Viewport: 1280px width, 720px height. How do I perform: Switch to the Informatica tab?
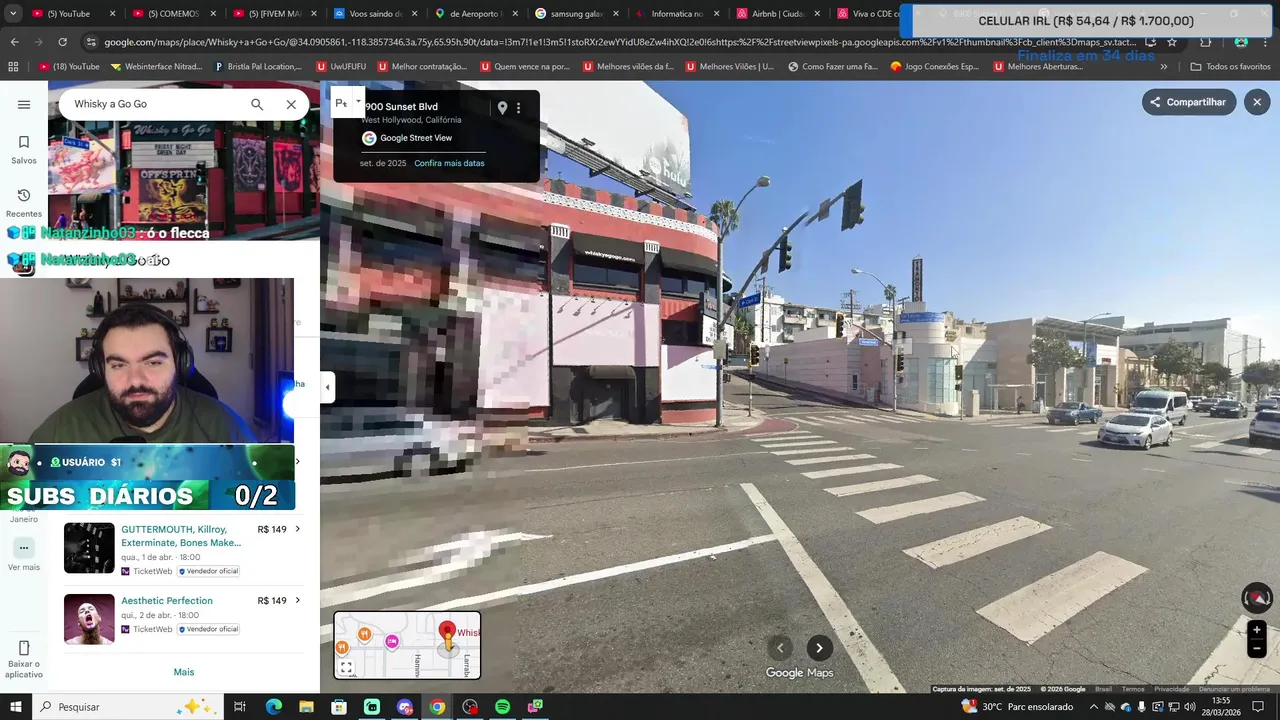(x=676, y=14)
